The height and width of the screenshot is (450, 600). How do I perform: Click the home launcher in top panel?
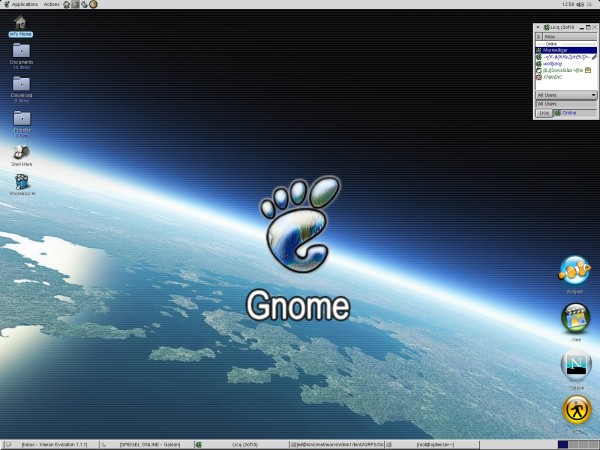pos(67,4)
